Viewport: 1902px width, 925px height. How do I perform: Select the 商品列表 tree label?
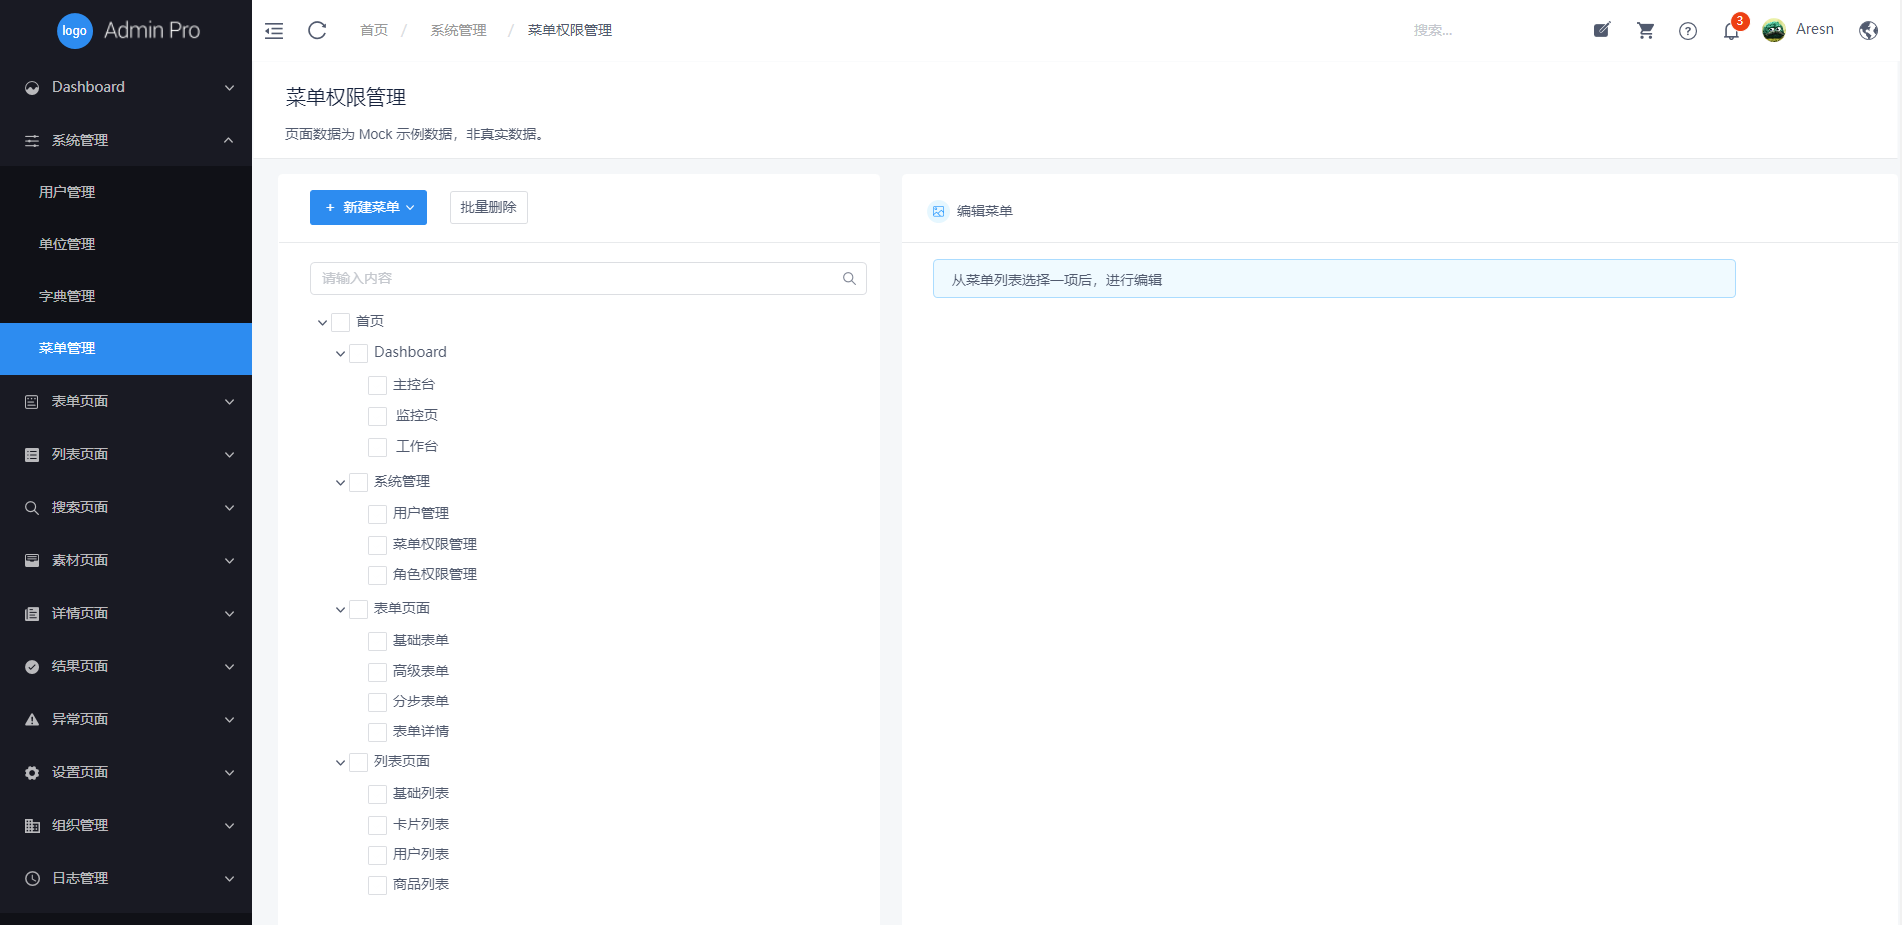(x=421, y=884)
